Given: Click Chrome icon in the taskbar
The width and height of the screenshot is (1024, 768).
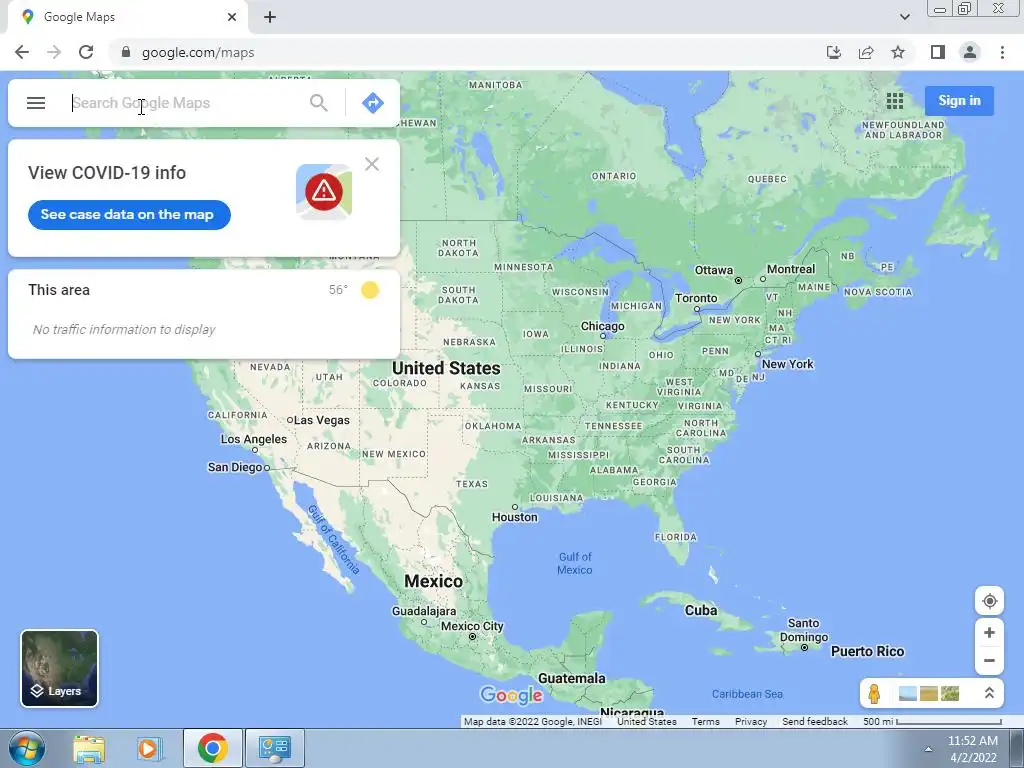Looking at the screenshot, I should tap(212, 748).
